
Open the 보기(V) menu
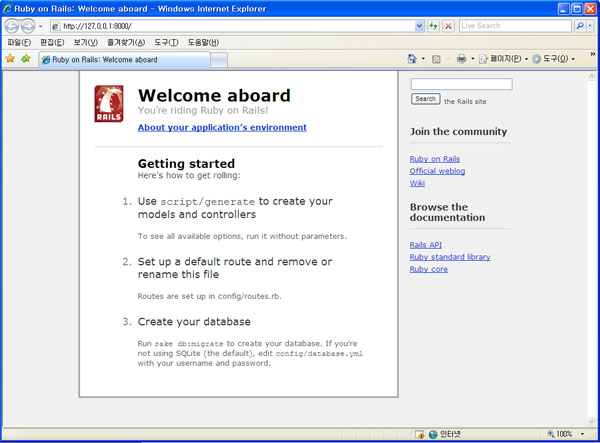(86, 42)
